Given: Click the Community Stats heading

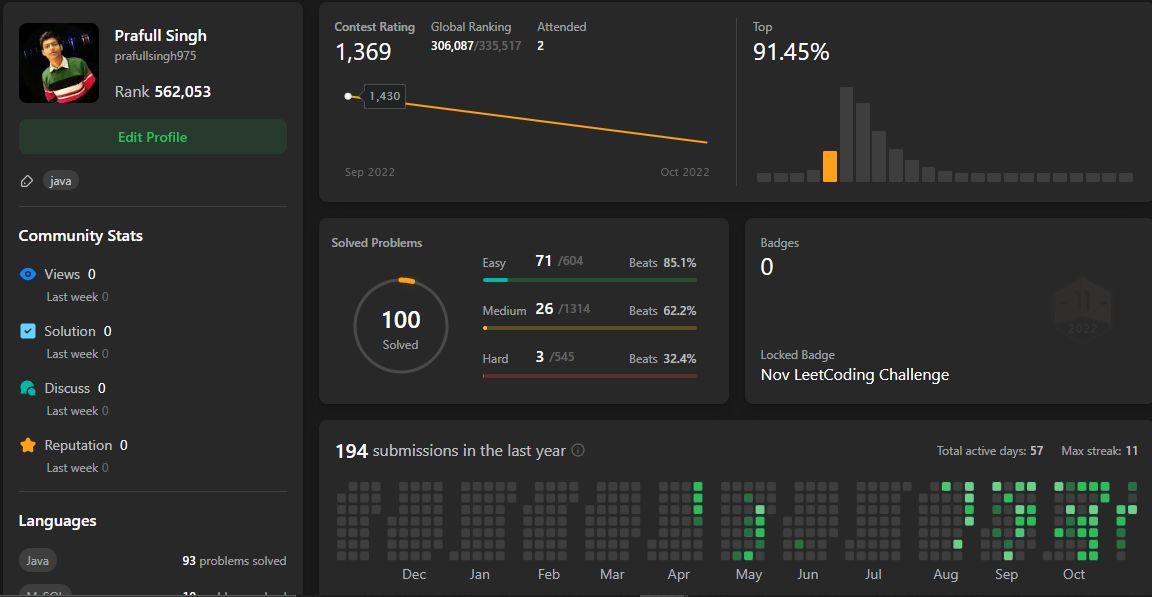Looking at the screenshot, I should 81,236.
